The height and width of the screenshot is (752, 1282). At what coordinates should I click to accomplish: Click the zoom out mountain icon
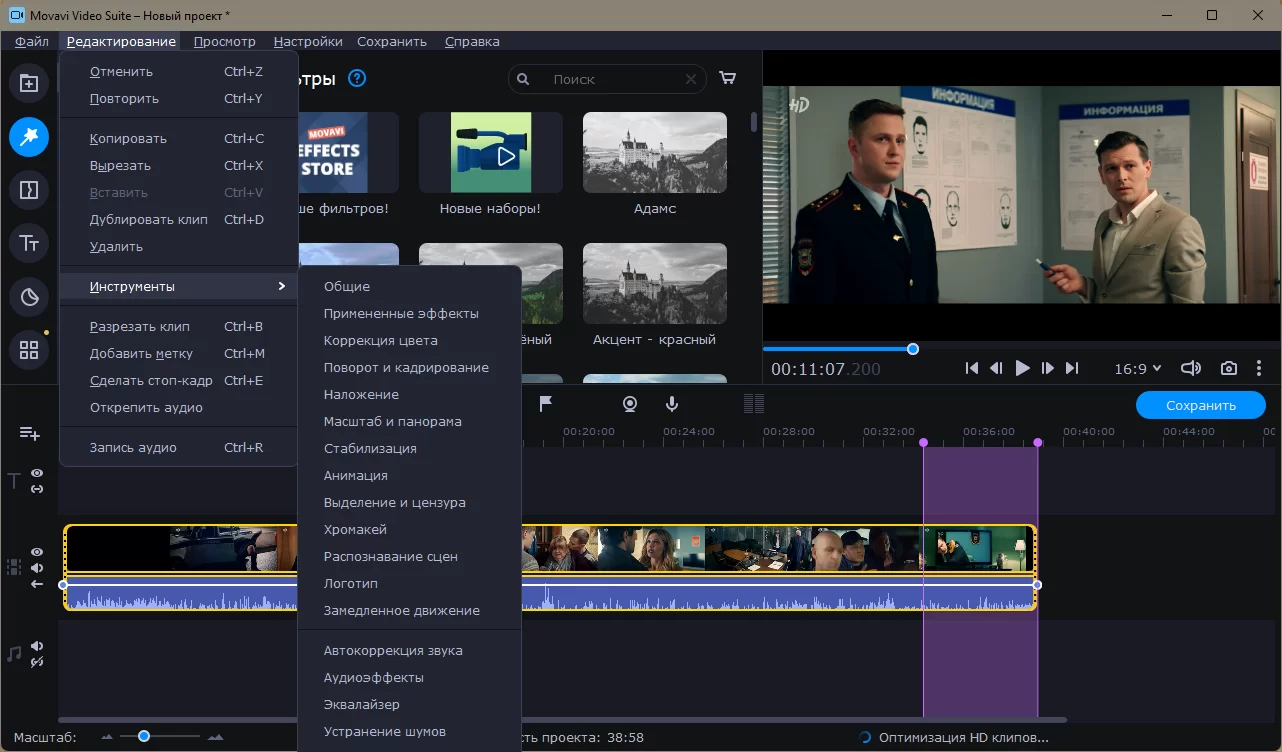[107, 737]
